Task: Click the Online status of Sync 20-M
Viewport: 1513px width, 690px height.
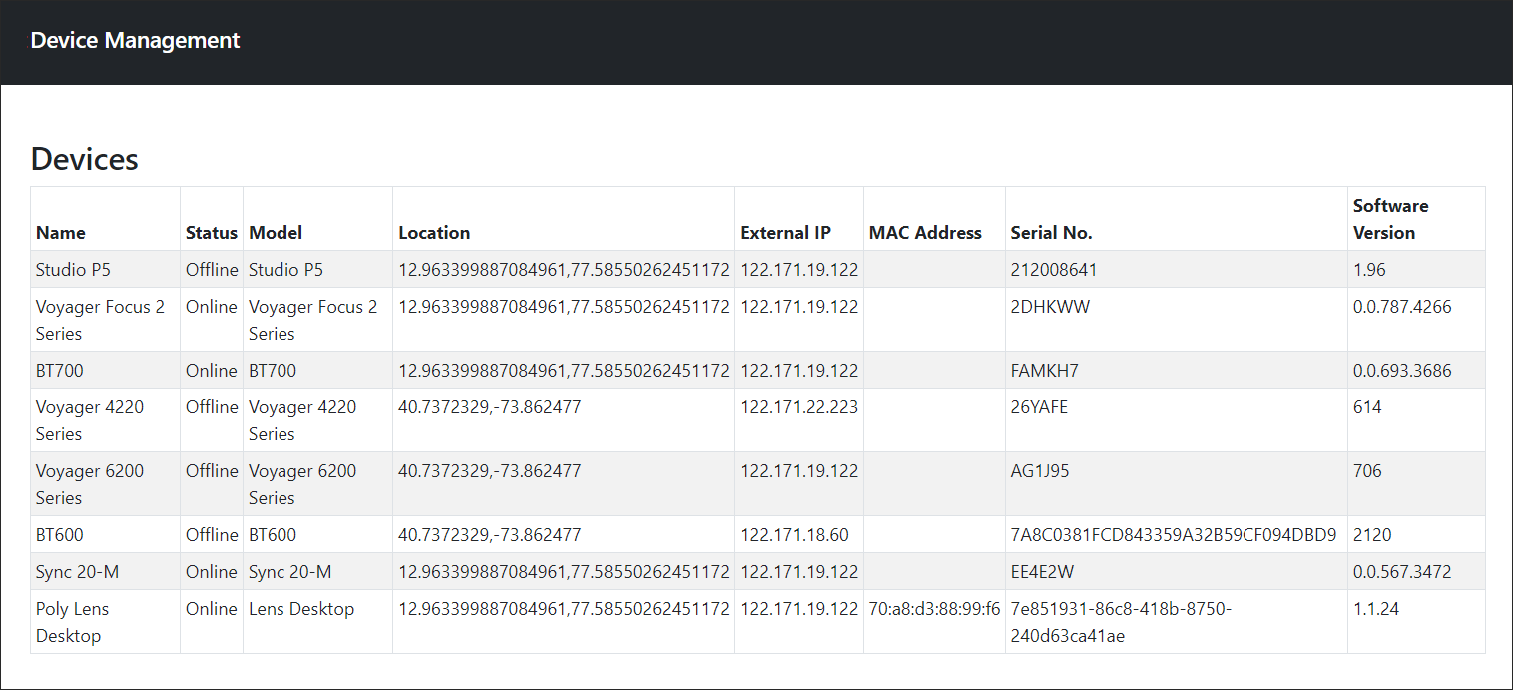Action: click(212, 572)
